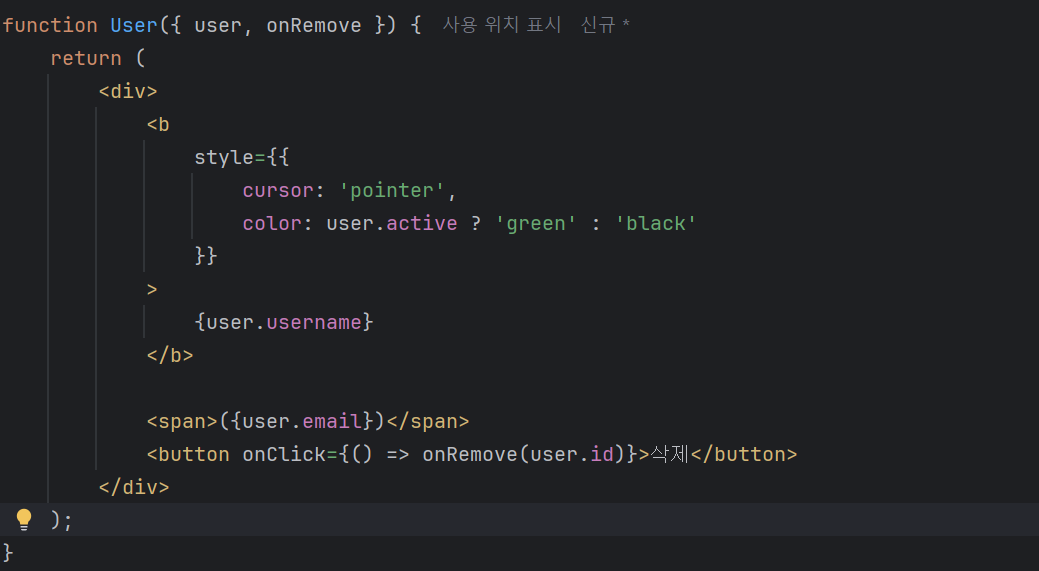
Task: Click the 'active' property in user.active
Action: pyautogui.click(x=422, y=224)
